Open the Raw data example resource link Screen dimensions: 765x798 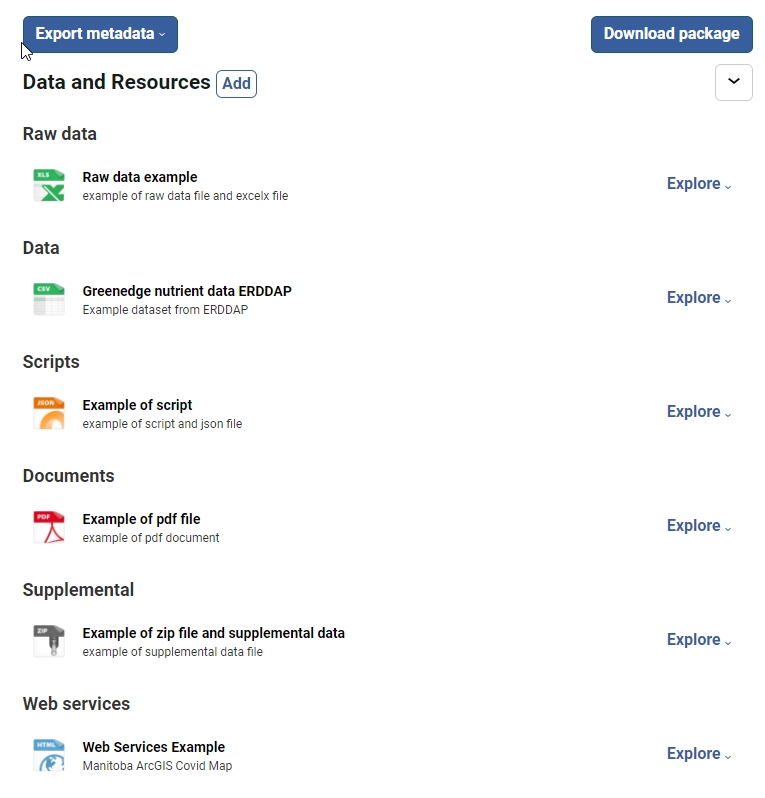pyautogui.click(x=140, y=177)
